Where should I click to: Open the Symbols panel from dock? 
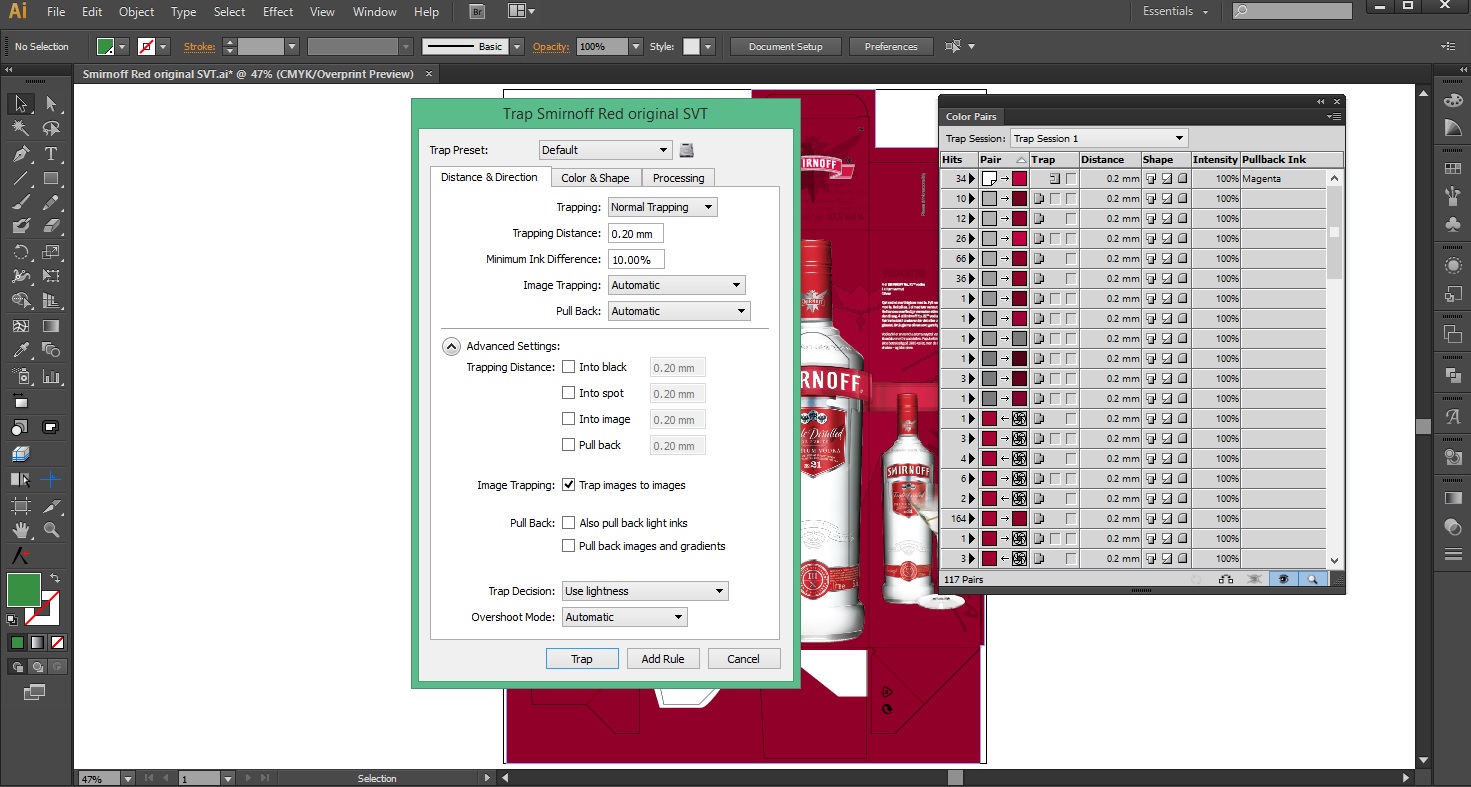[1453, 226]
